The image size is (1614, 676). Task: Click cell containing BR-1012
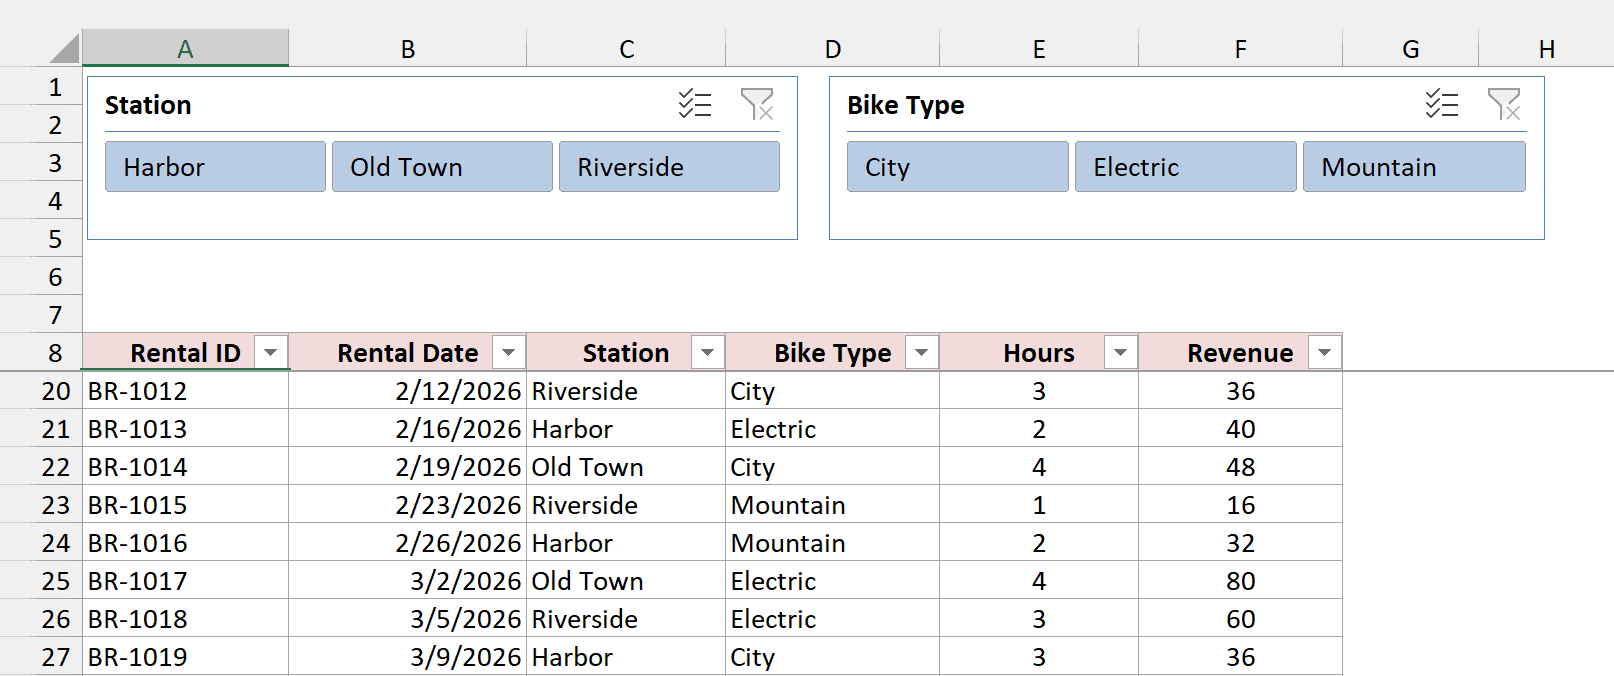[185, 391]
